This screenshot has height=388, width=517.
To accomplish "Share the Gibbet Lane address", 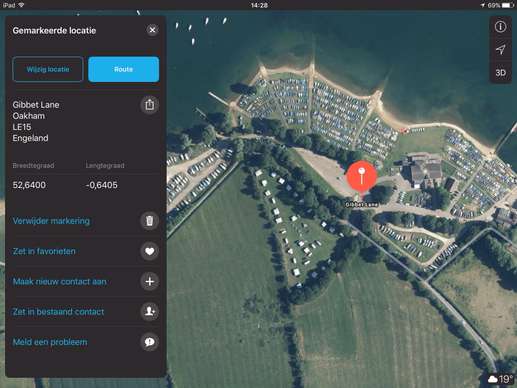I will coord(149,105).
